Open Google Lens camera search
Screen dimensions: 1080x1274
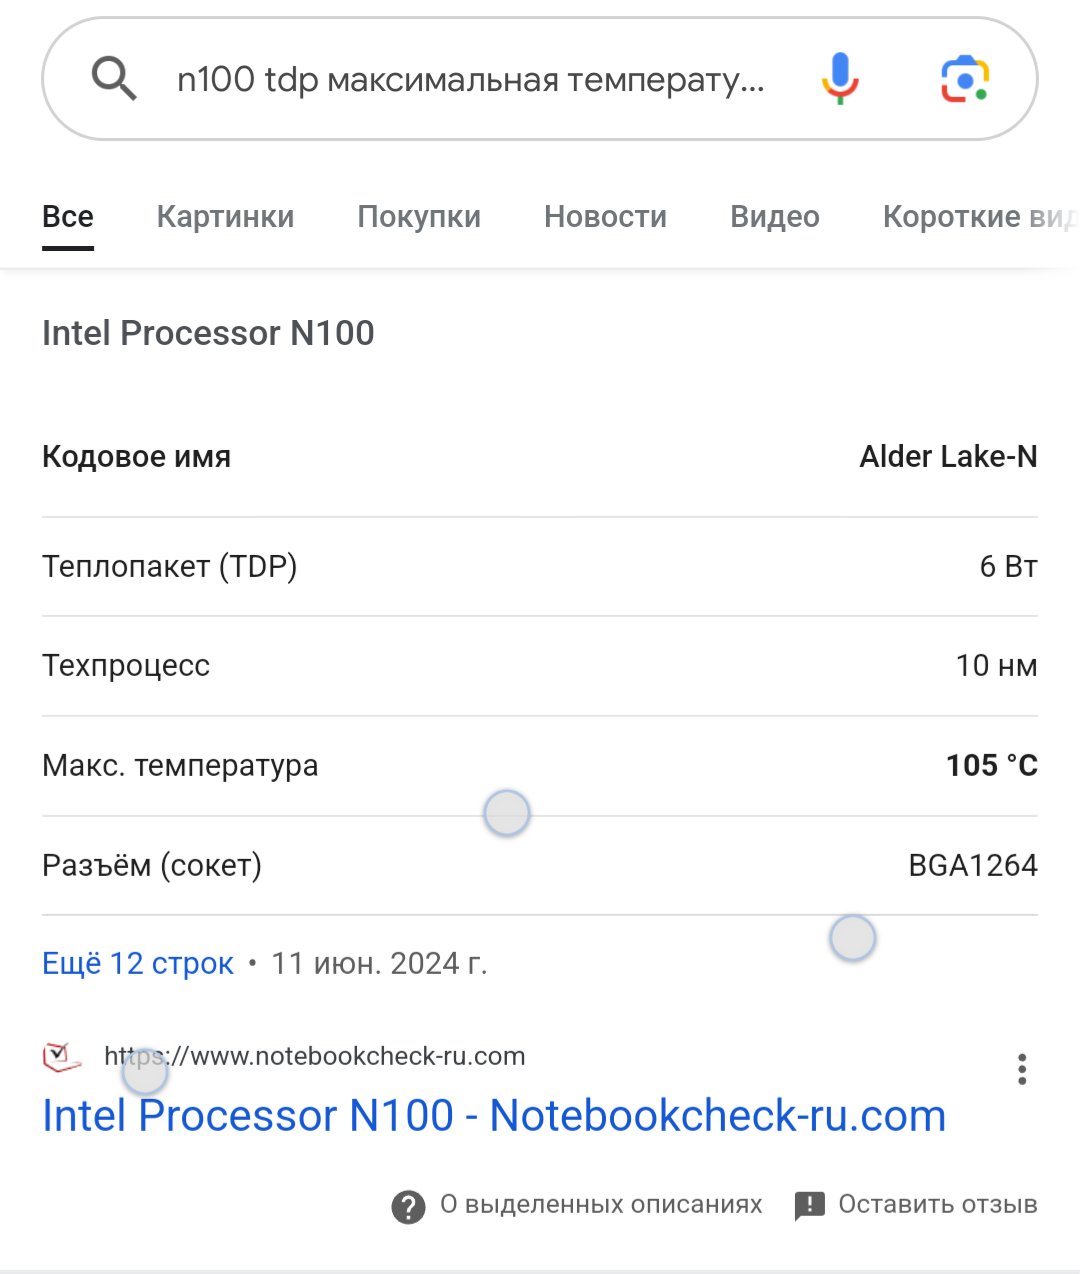(x=964, y=79)
